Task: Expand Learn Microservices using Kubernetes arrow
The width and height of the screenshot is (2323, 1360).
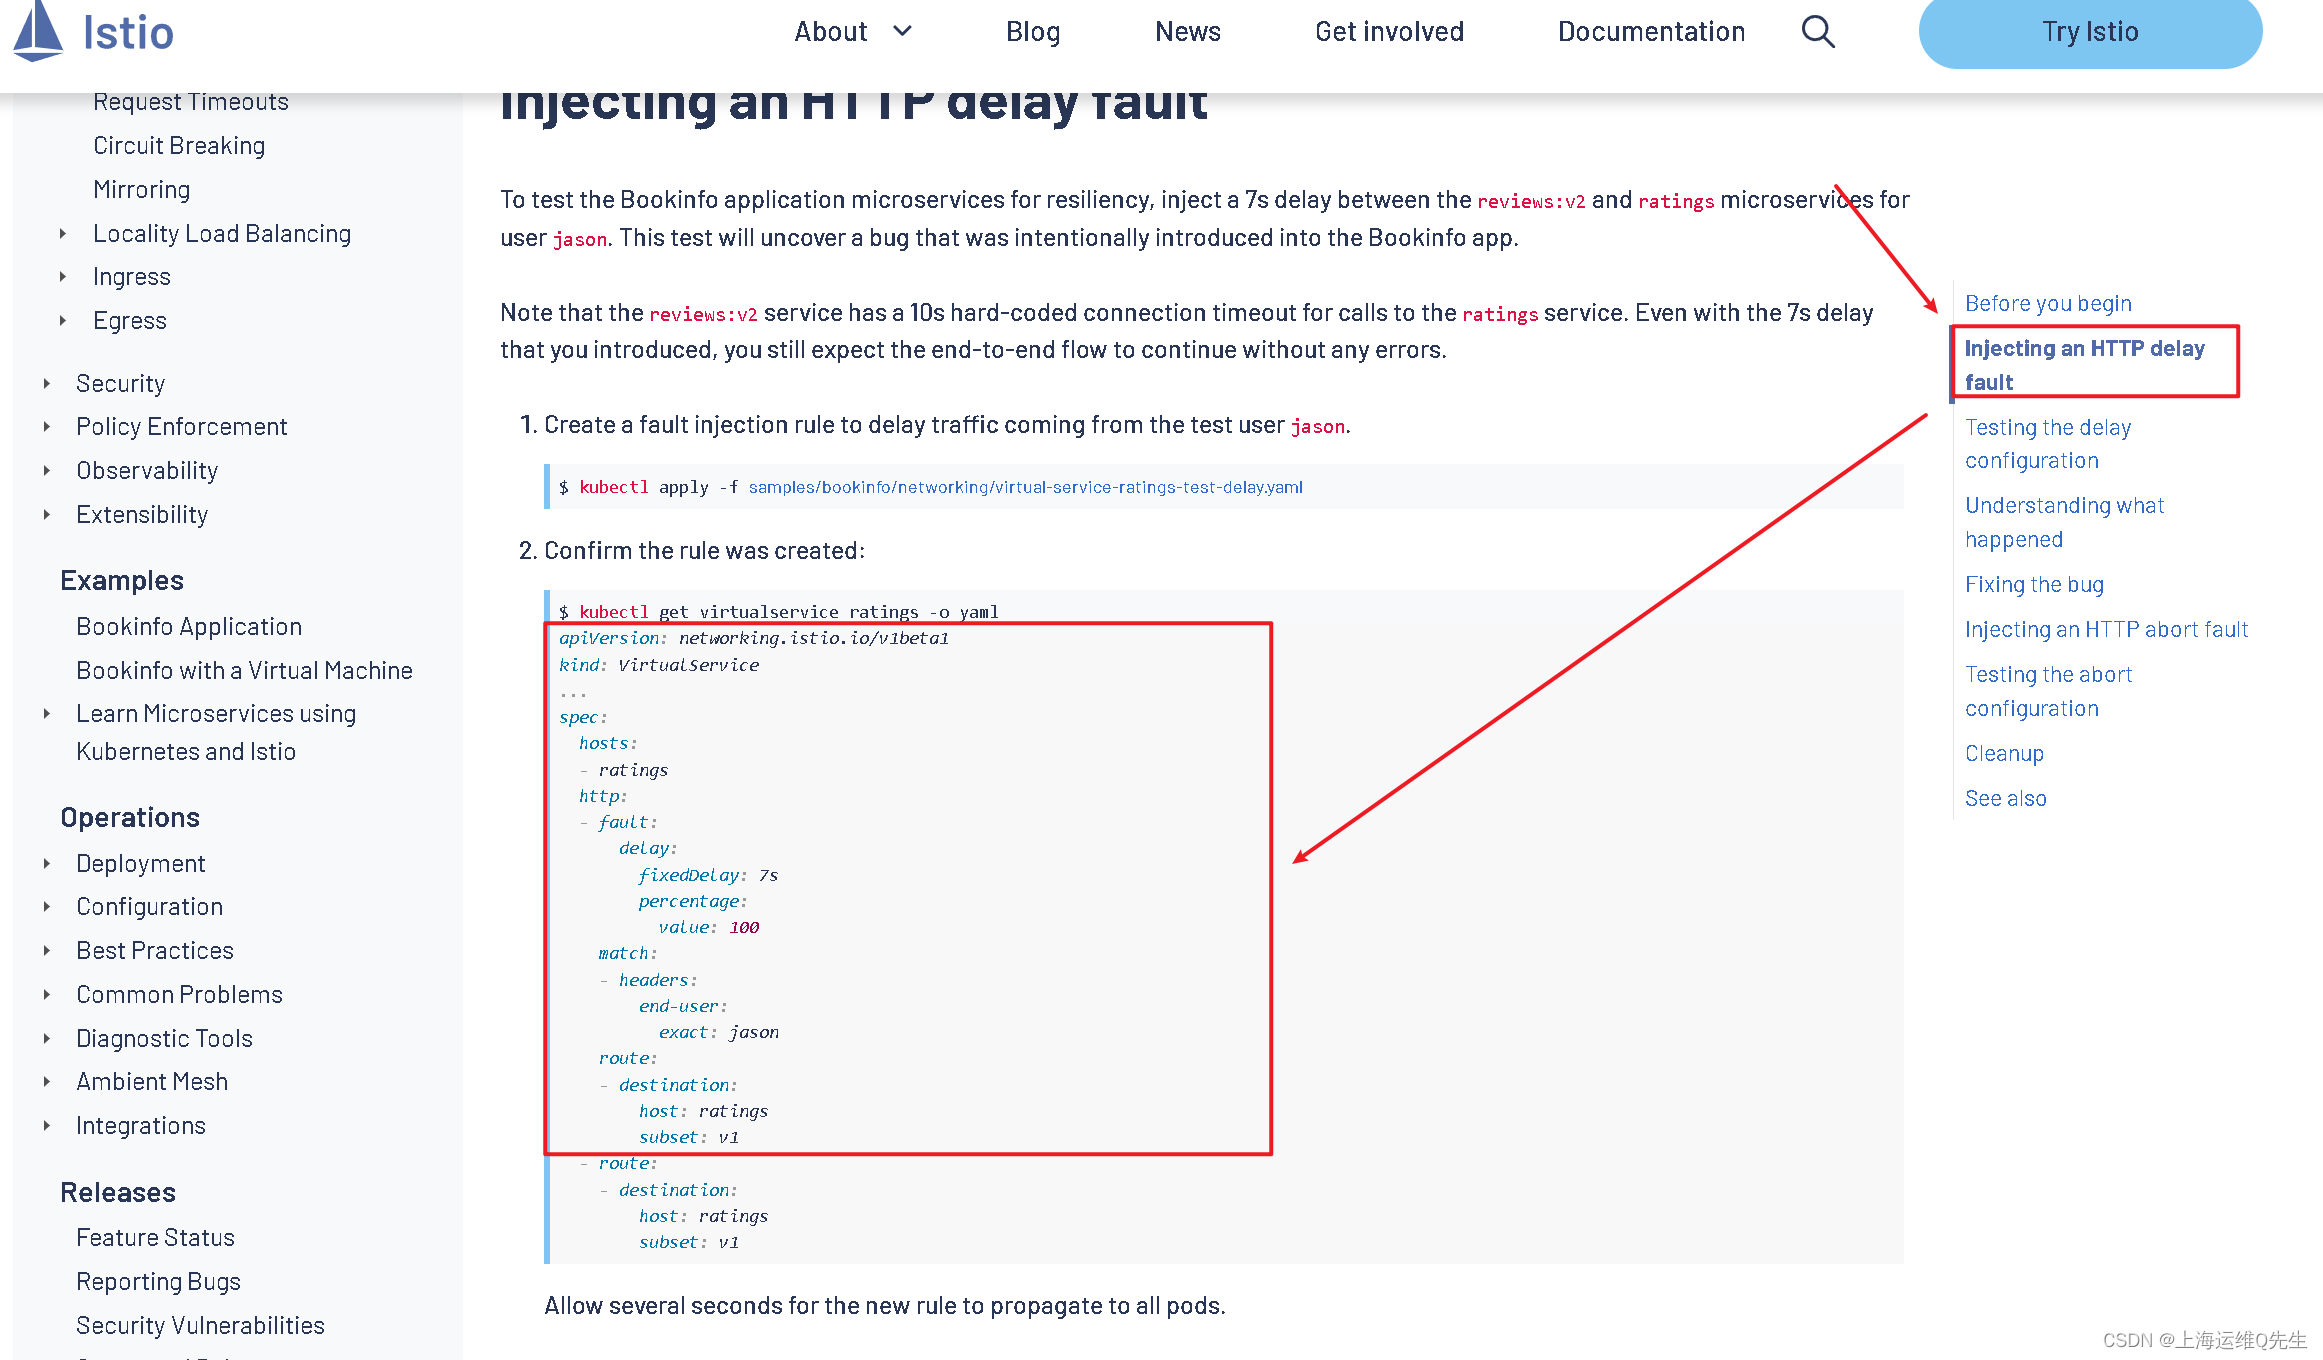Action: pyautogui.click(x=46, y=714)
